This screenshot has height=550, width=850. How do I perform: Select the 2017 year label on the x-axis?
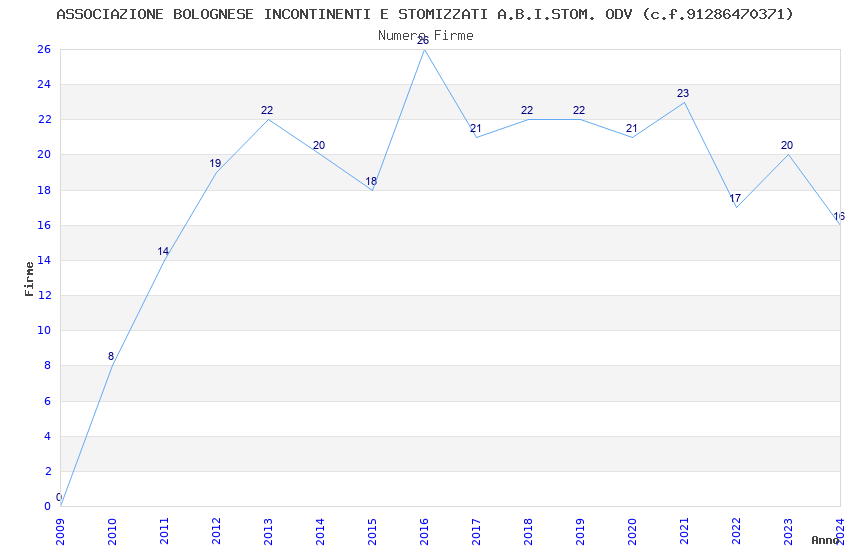click(x=476, y=531)
